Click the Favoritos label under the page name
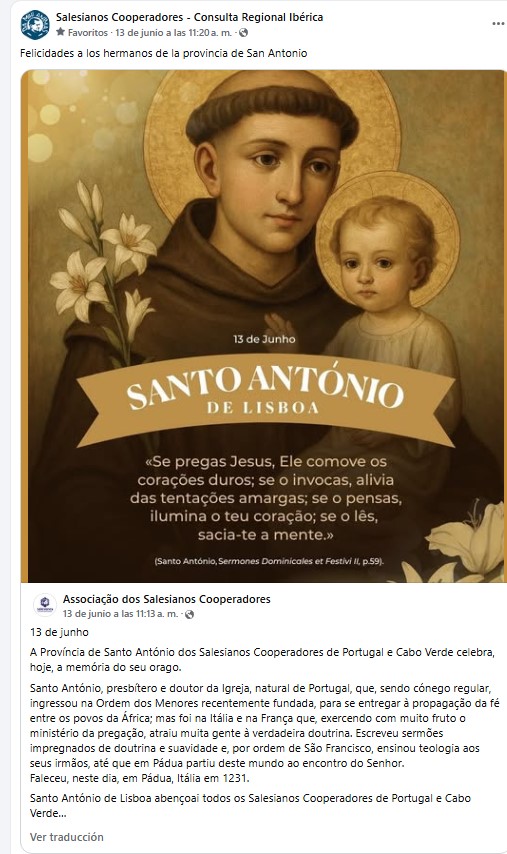This screenshot has width=507, height=854. [x=87, y=33]
